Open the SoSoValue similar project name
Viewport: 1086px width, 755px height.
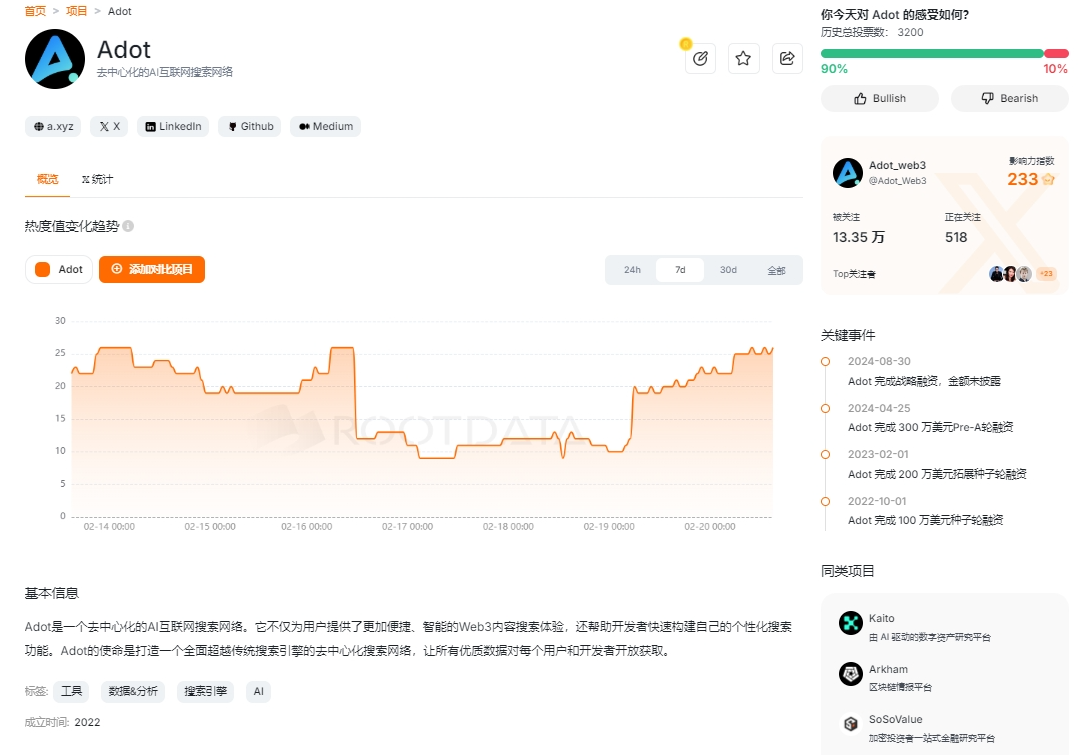click(x=896, y=720)
